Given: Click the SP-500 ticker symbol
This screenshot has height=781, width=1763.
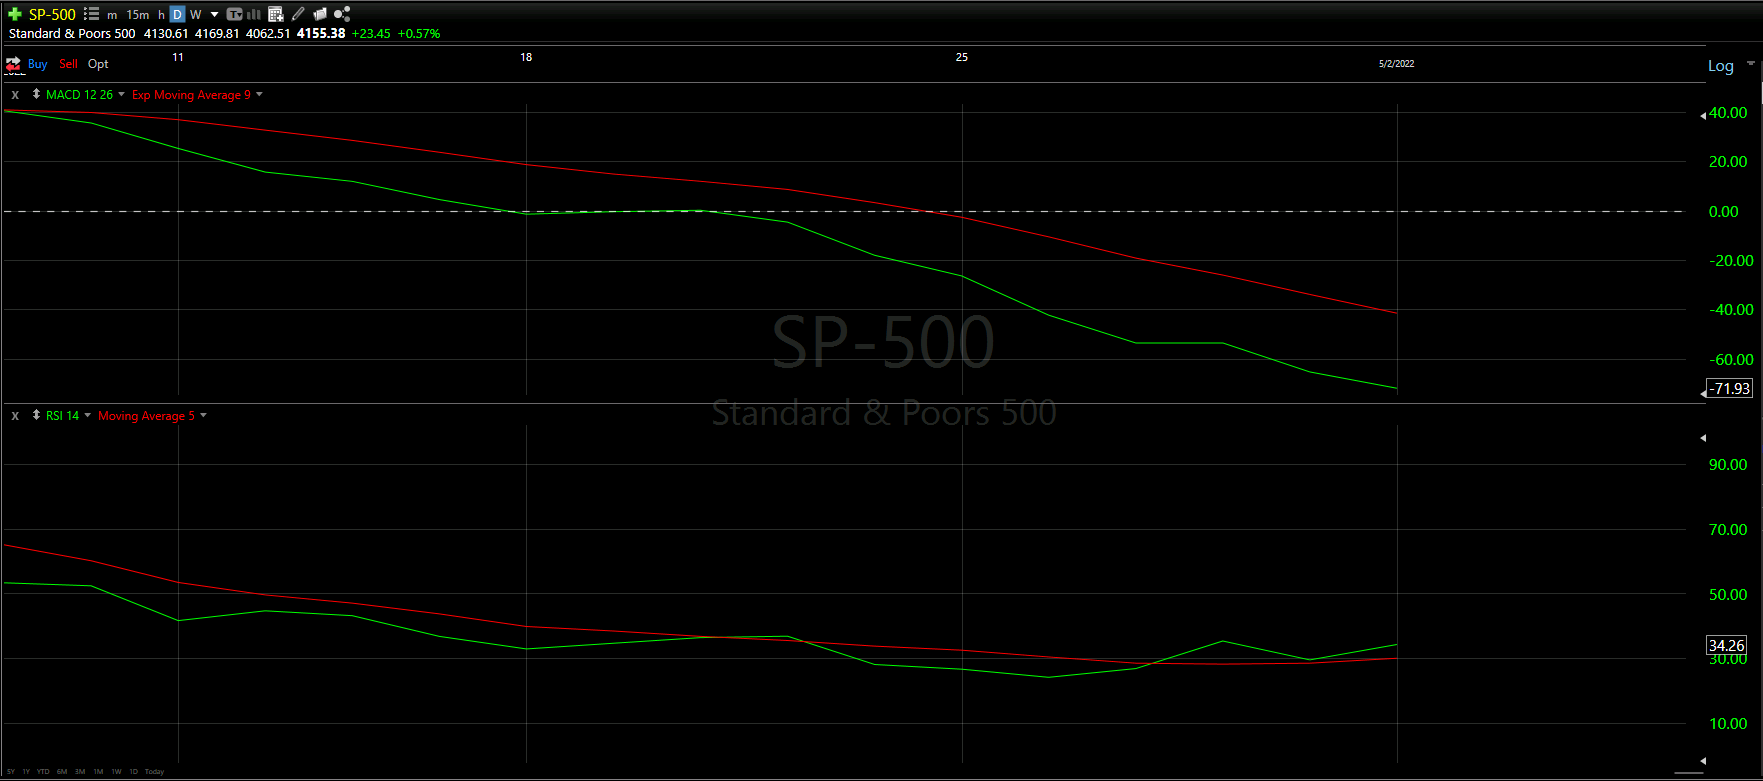Looking at the screenshot, I should [52, 14].
